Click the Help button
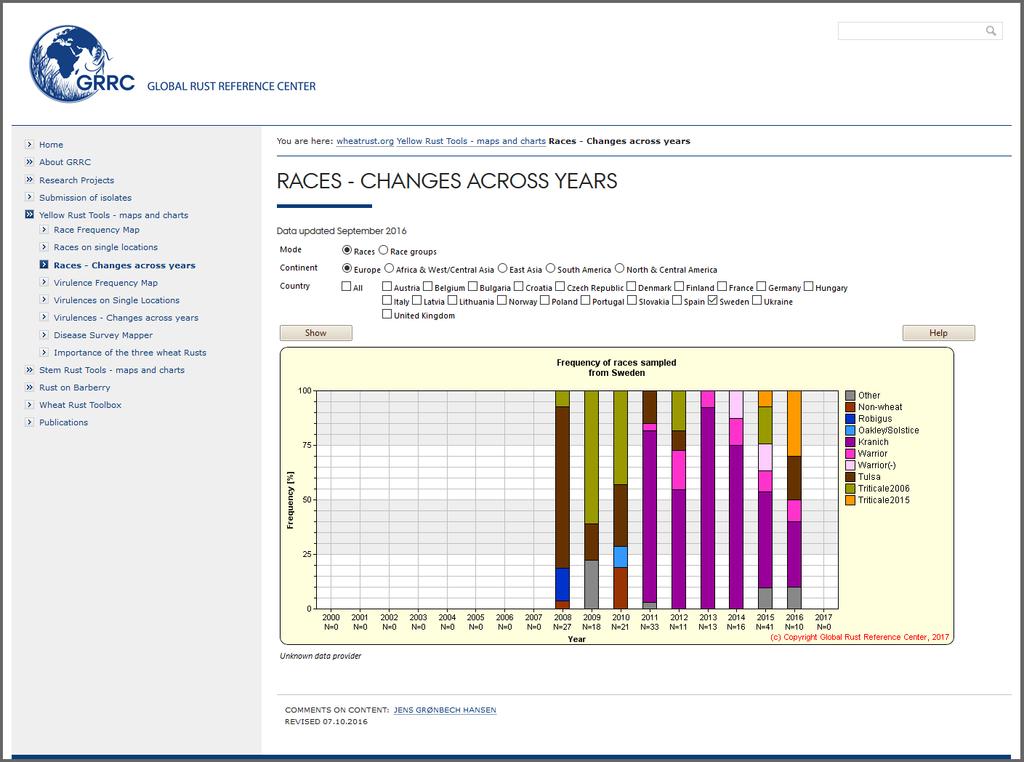1024x762 pixels. [x=938, y=333]
